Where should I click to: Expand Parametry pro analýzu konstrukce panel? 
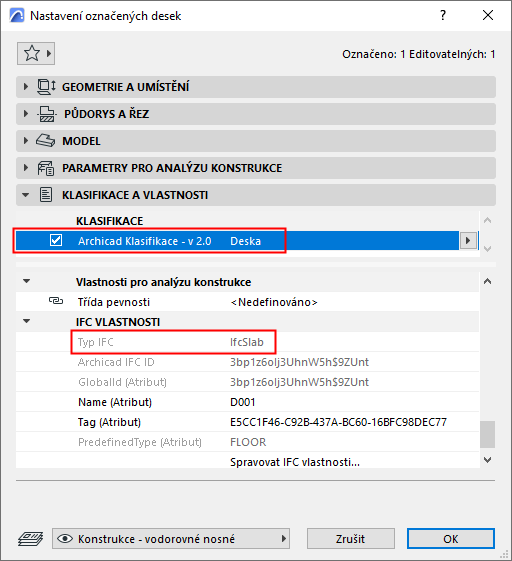click(25, 168)
